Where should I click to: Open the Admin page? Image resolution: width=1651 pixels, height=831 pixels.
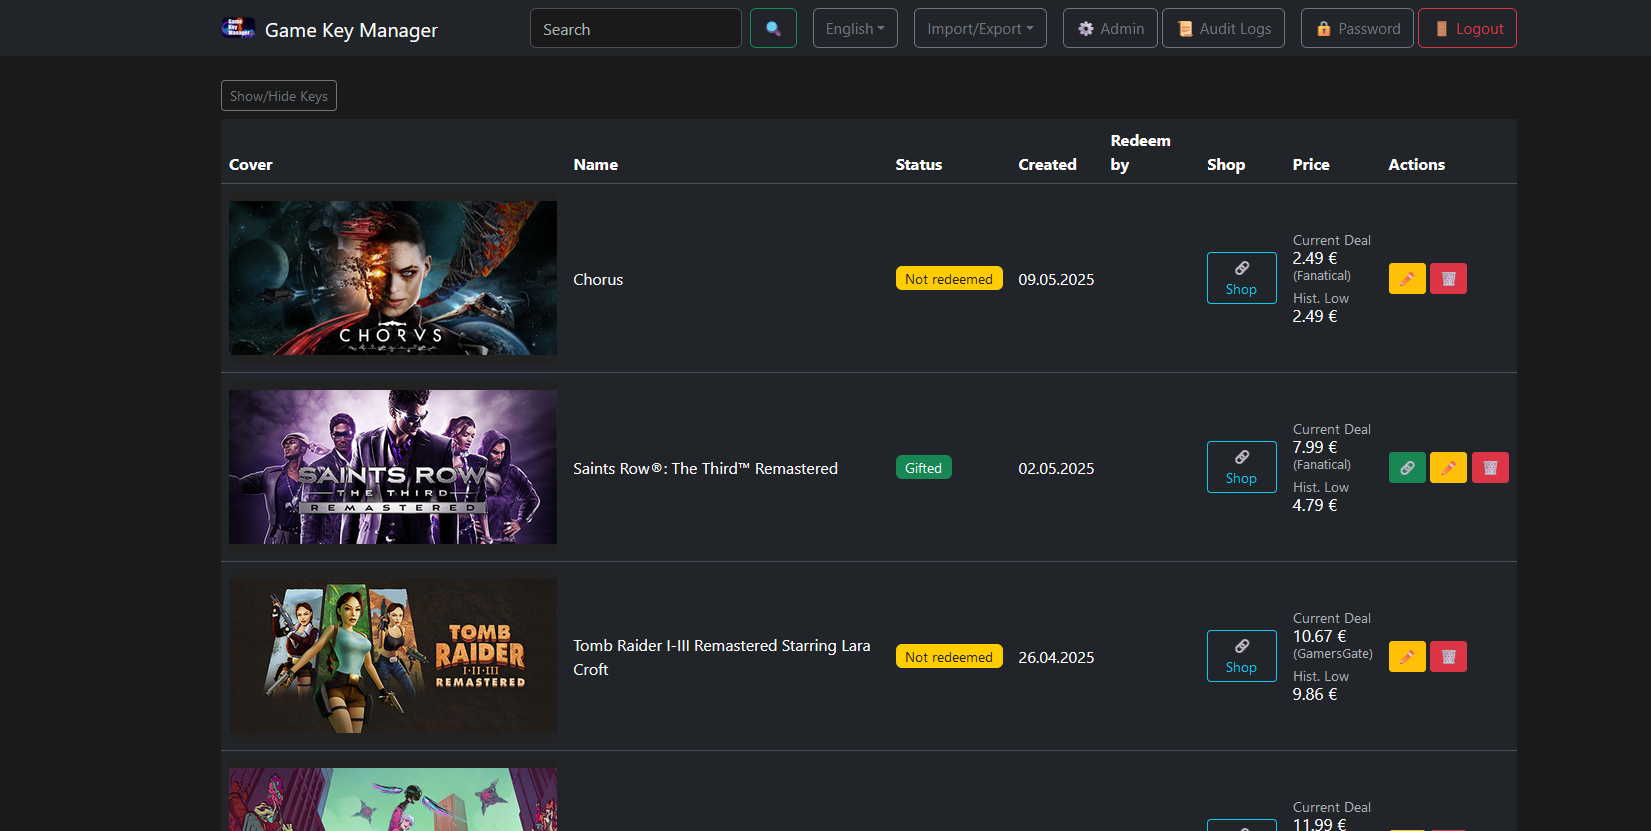coord(1110,29)
